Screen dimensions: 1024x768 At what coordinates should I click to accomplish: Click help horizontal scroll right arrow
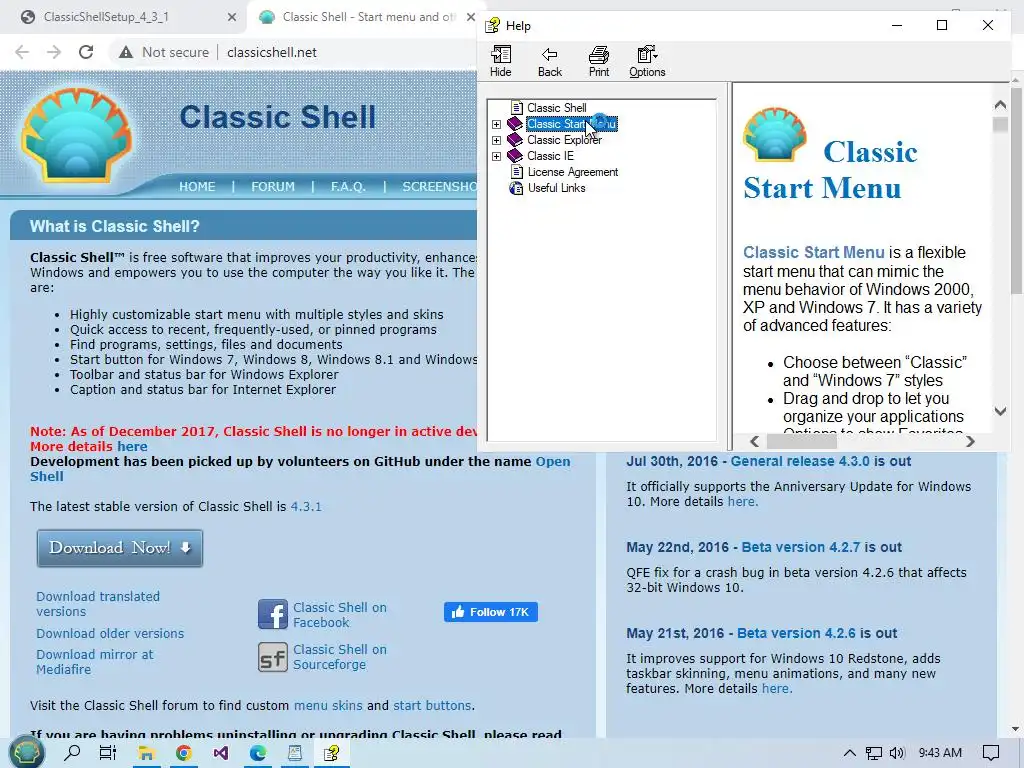(970, 441)
